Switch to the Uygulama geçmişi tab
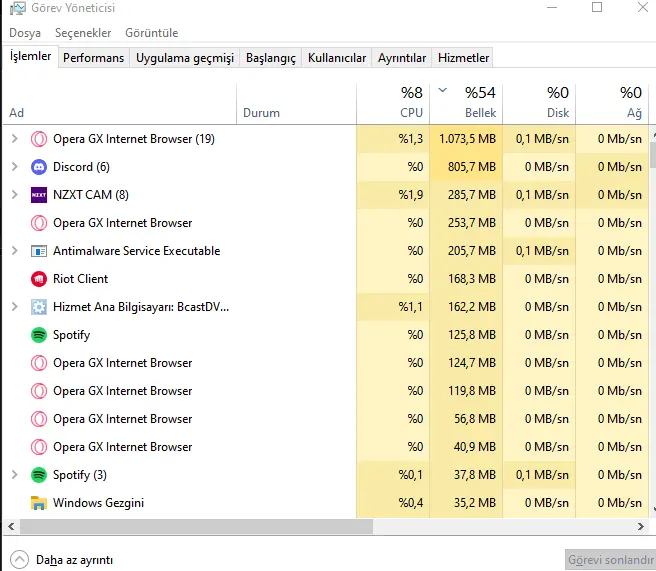656x571 pixels. click(185, 58)
